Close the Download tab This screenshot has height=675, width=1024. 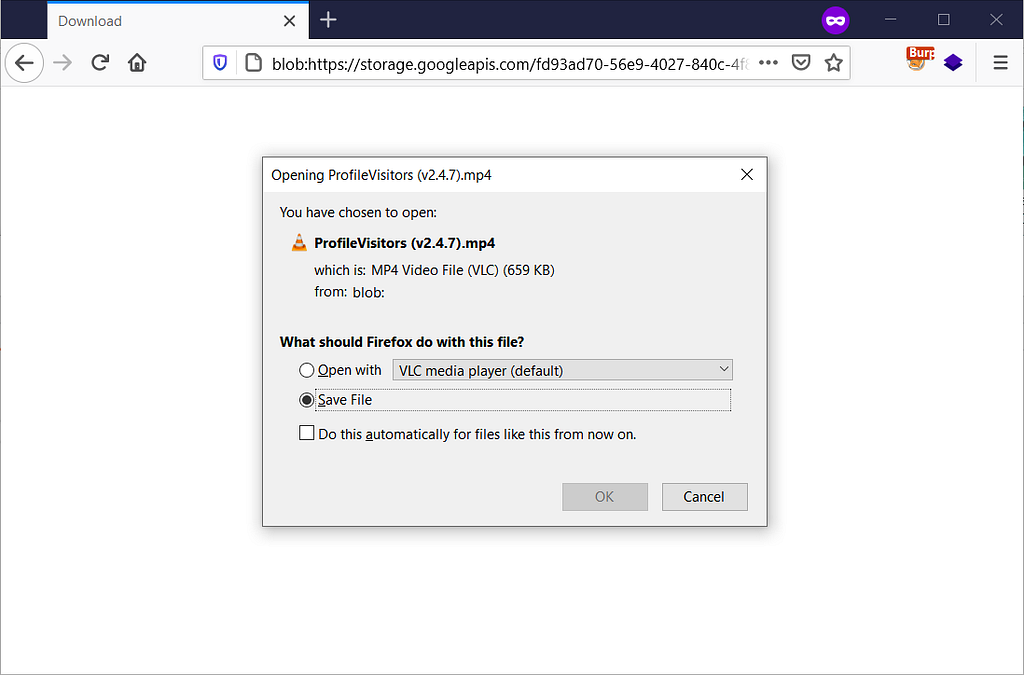point(289,21)
